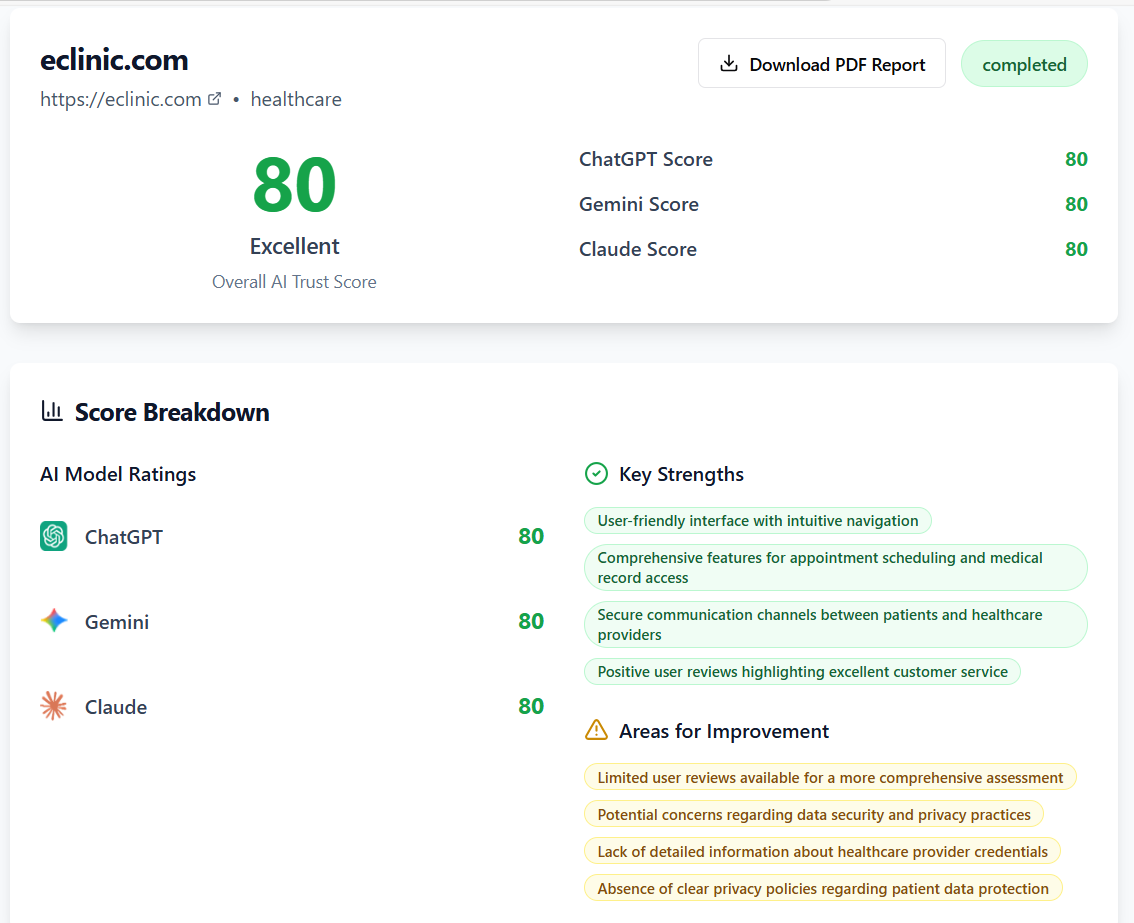
Task: Click the positive user reviews tag
Action: click(802, 672)
